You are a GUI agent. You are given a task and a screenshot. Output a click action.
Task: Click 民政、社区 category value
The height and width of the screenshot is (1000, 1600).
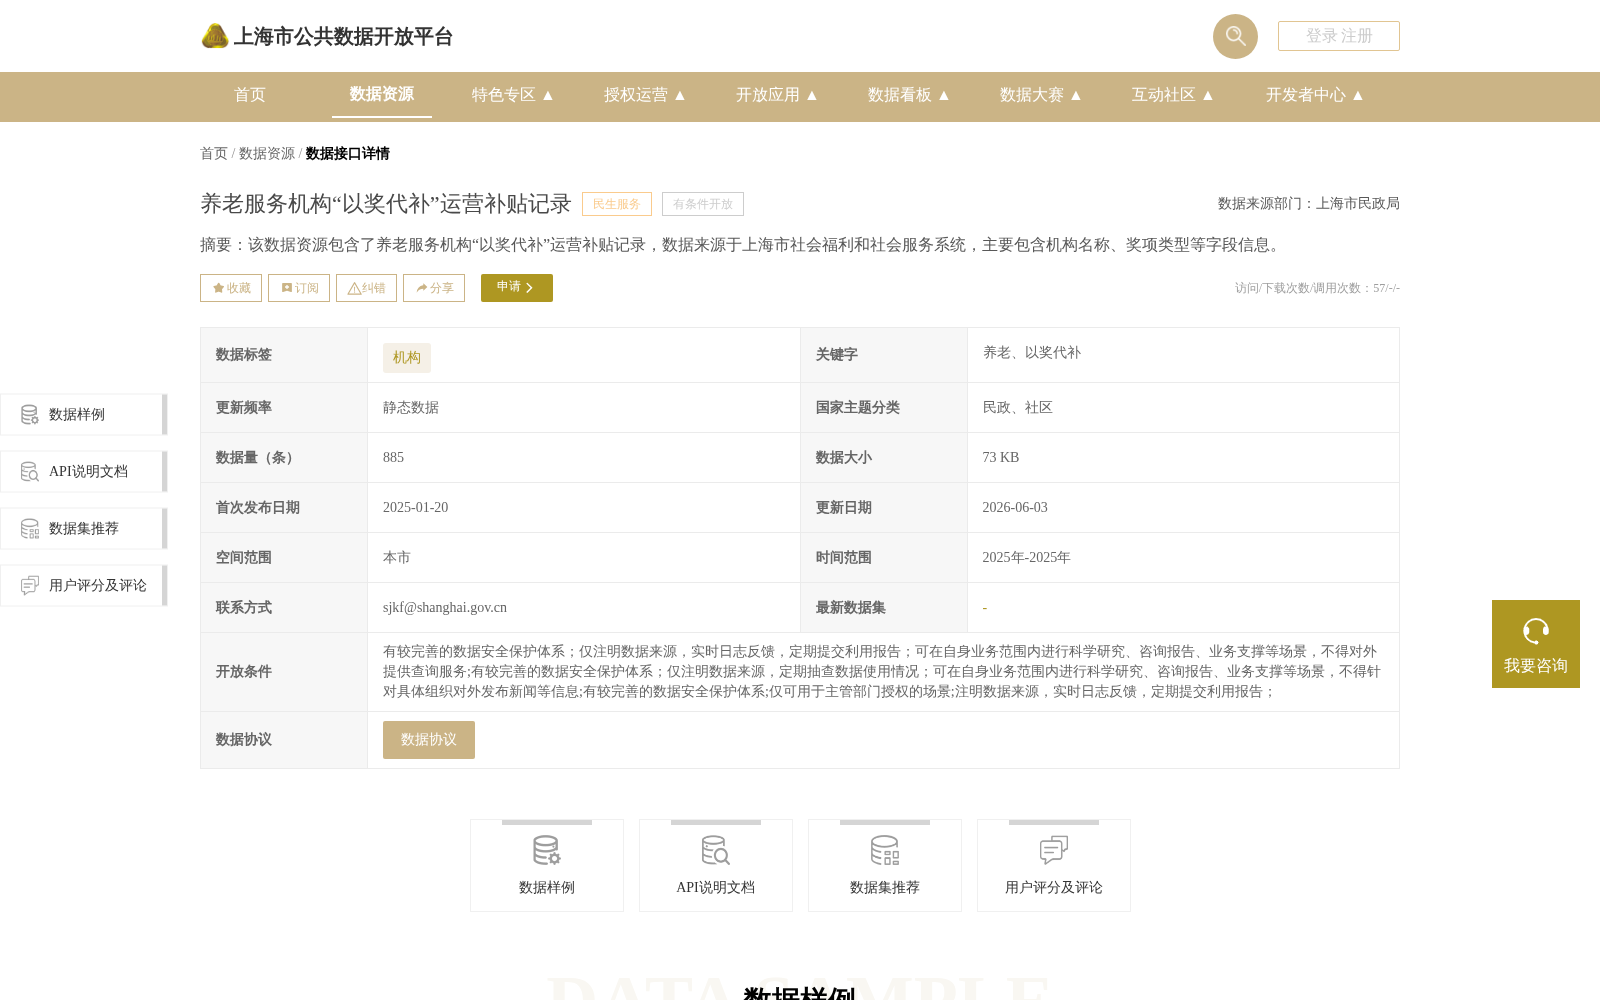[x=1018, y=408]
